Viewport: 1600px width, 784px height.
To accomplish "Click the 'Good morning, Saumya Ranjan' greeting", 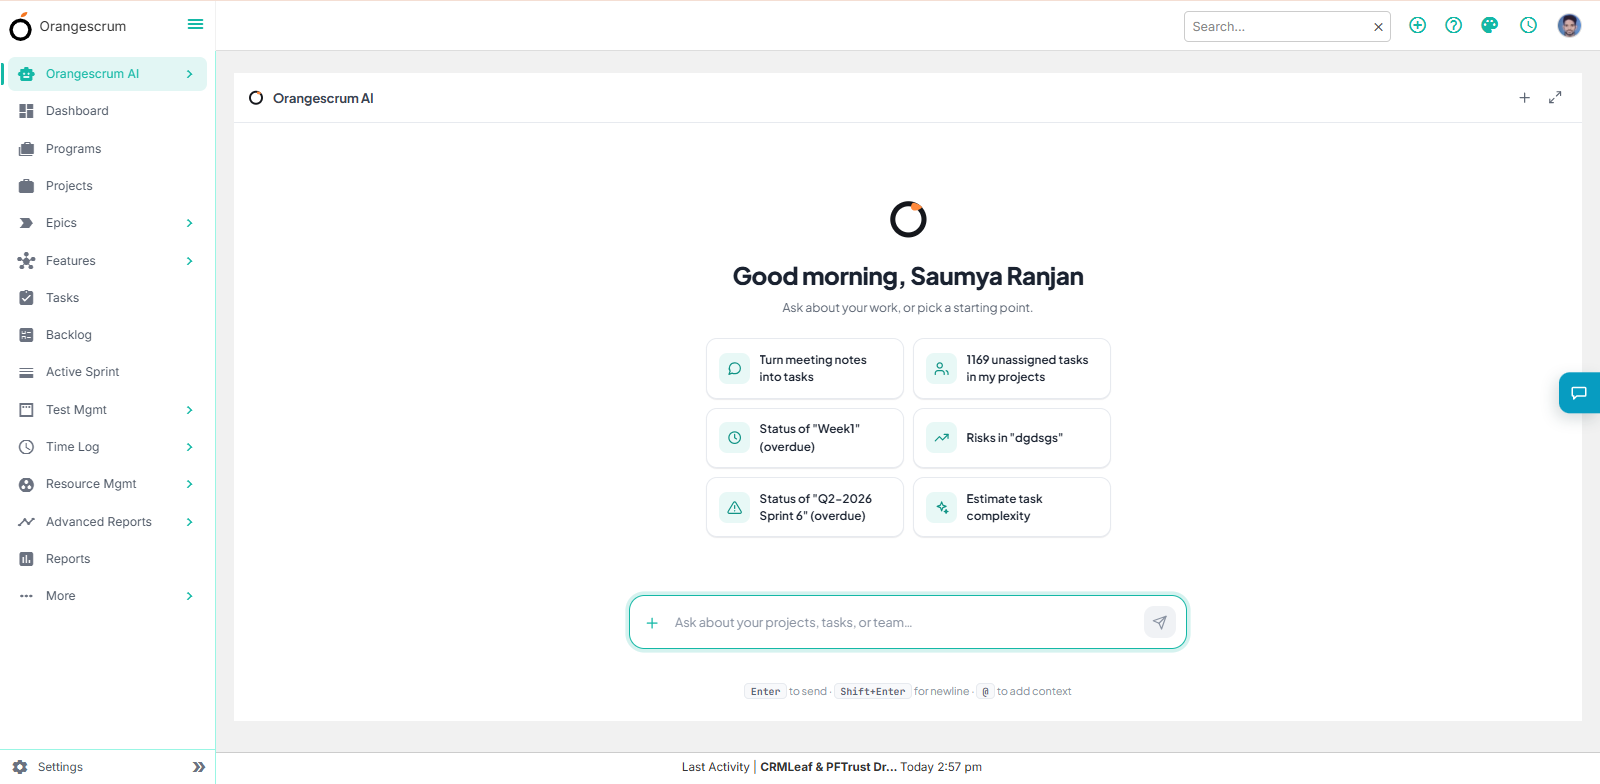I will 908,276.
